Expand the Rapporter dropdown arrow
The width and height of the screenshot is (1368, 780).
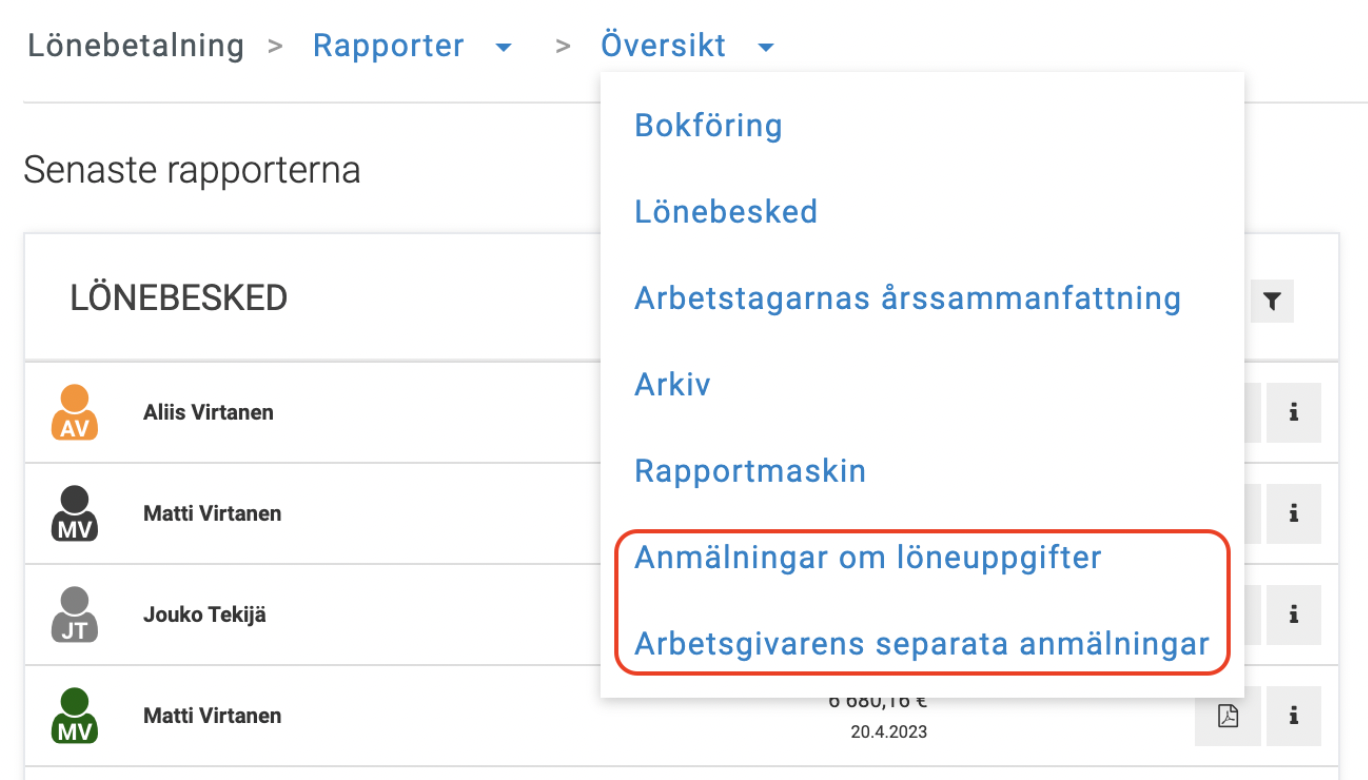tap(504, 46)
